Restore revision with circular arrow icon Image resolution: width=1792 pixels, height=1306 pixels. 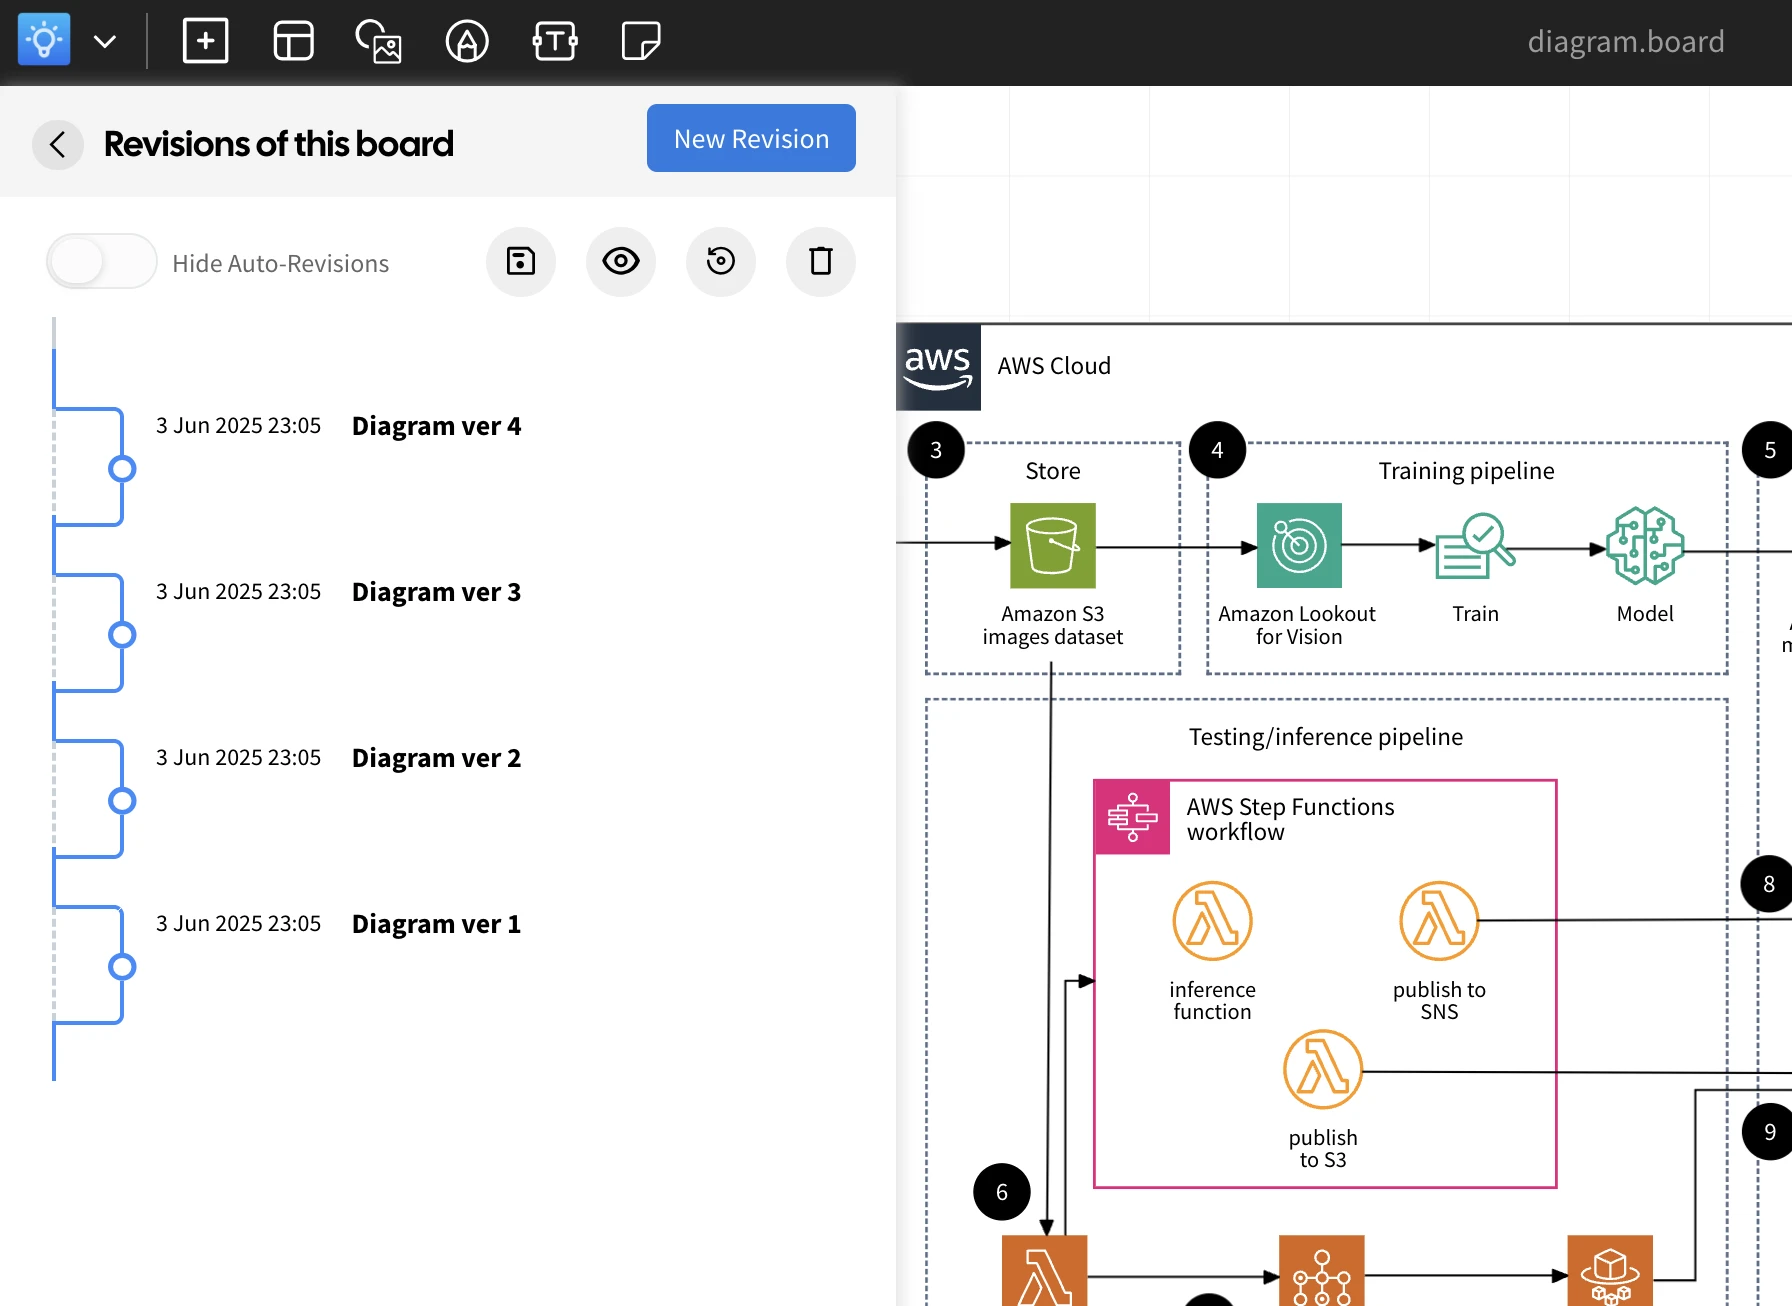(721, 262)
